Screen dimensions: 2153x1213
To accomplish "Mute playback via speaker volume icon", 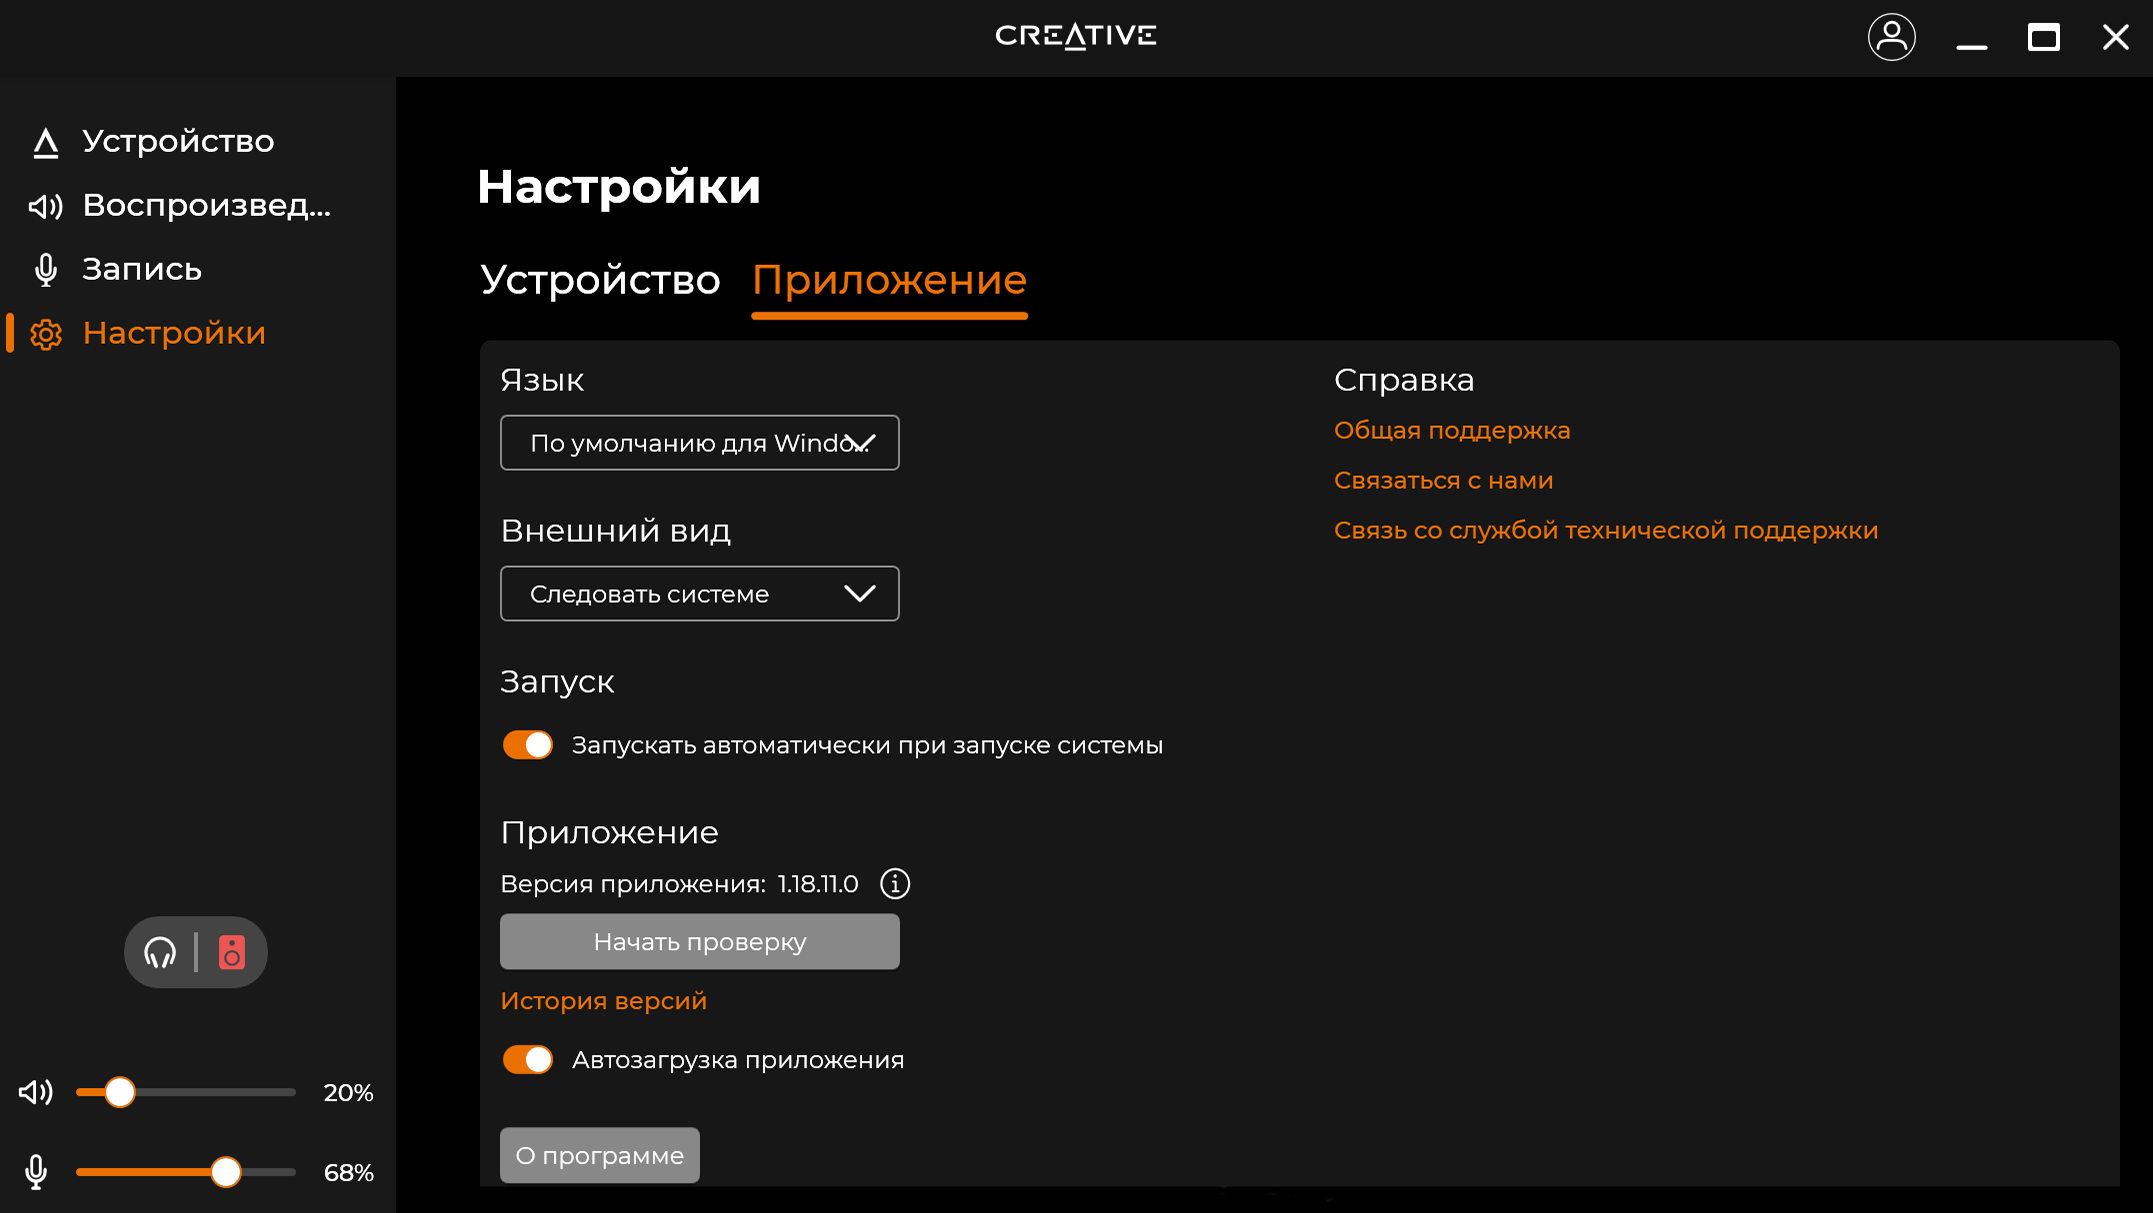I will 36,1092.
